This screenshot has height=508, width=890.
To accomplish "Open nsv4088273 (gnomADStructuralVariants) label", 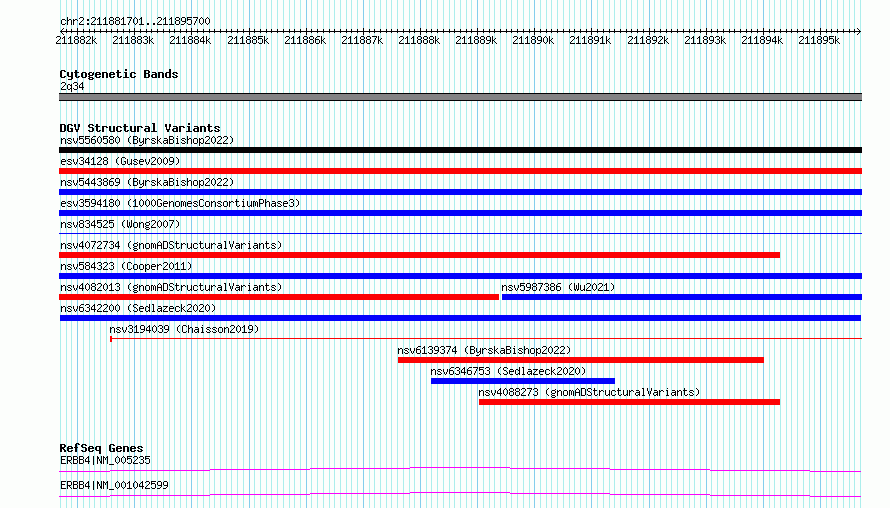I will (589, 392).
